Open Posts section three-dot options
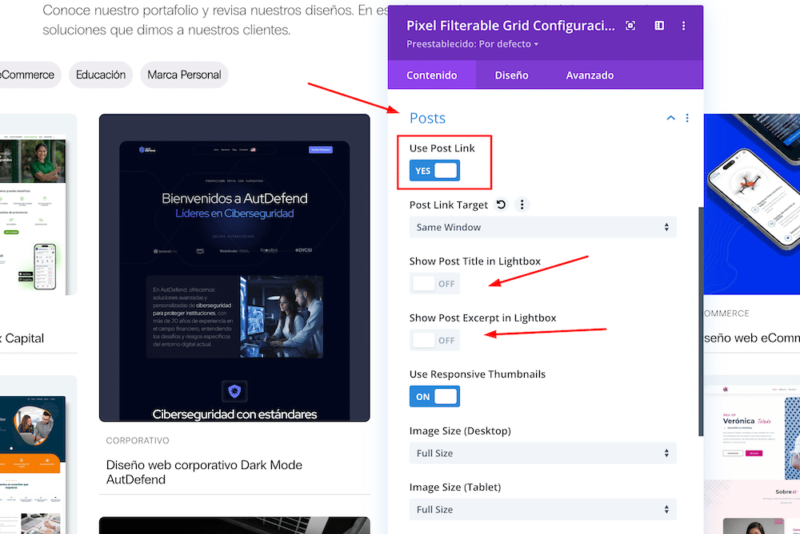 (x=687, y=118)
